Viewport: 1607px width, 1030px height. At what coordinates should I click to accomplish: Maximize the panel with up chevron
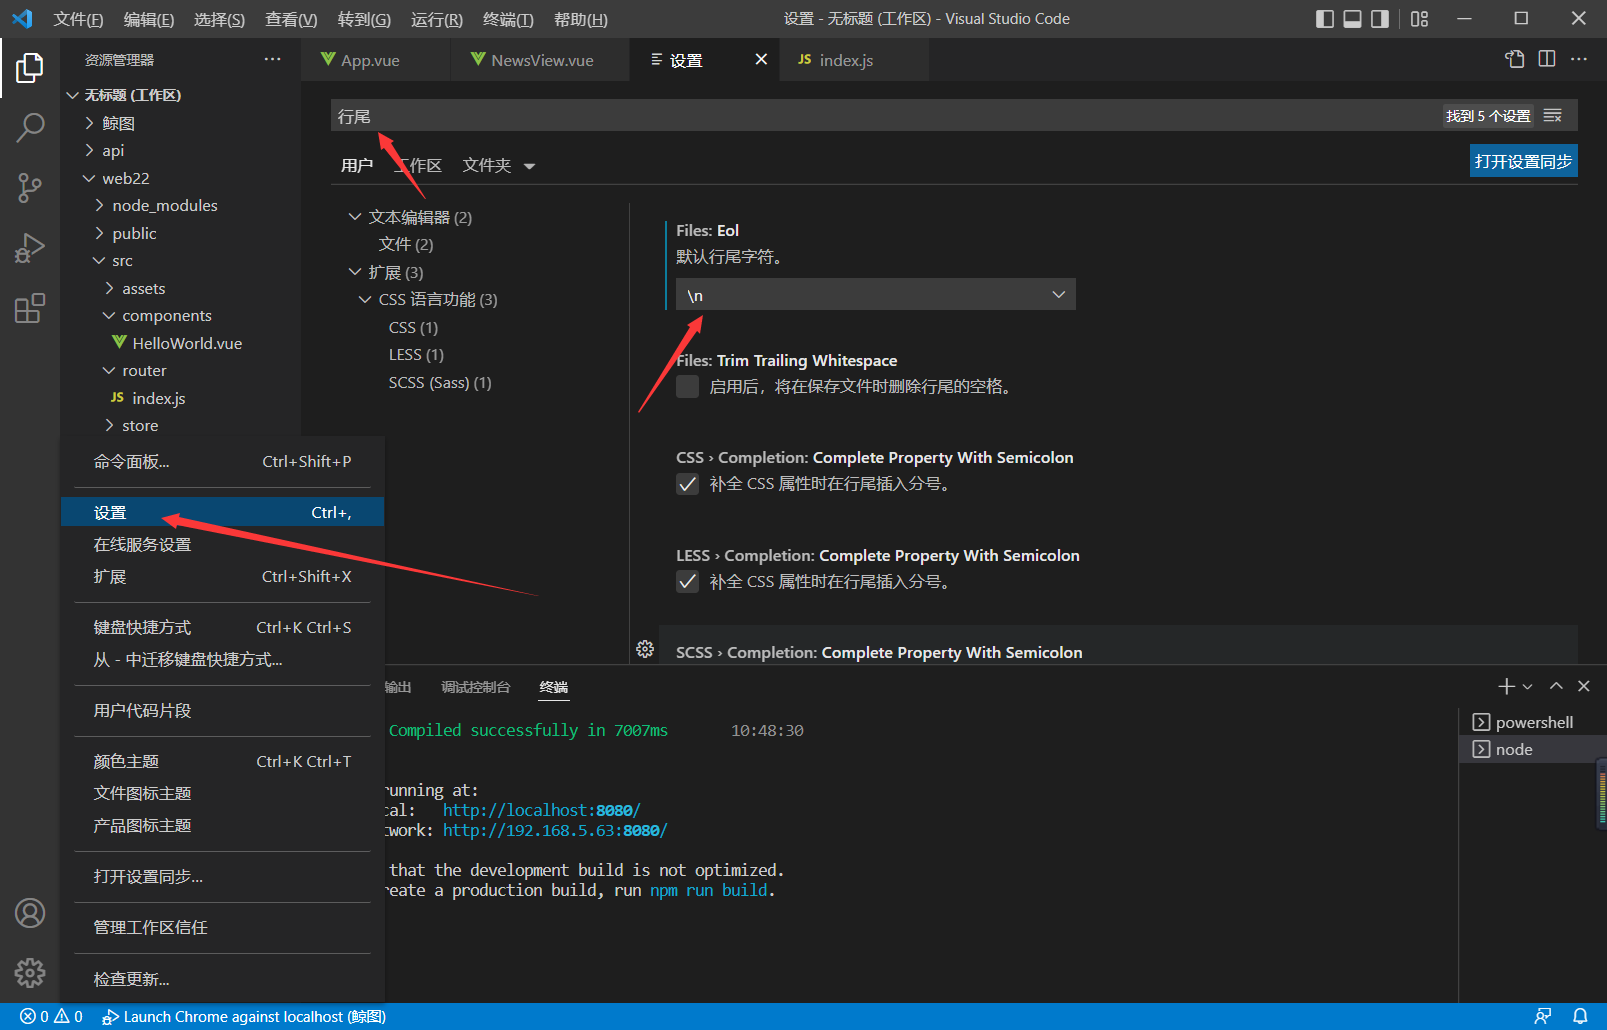(x=1556, y=686)
